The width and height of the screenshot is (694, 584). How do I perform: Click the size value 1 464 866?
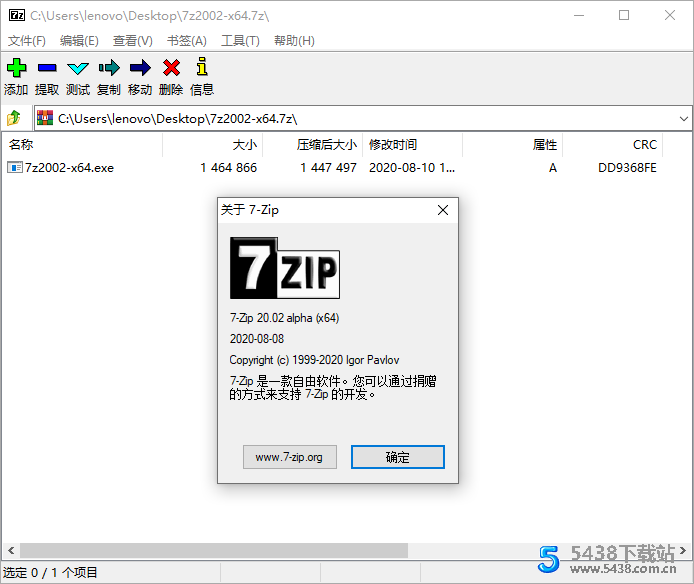click(x=228, y=168)
